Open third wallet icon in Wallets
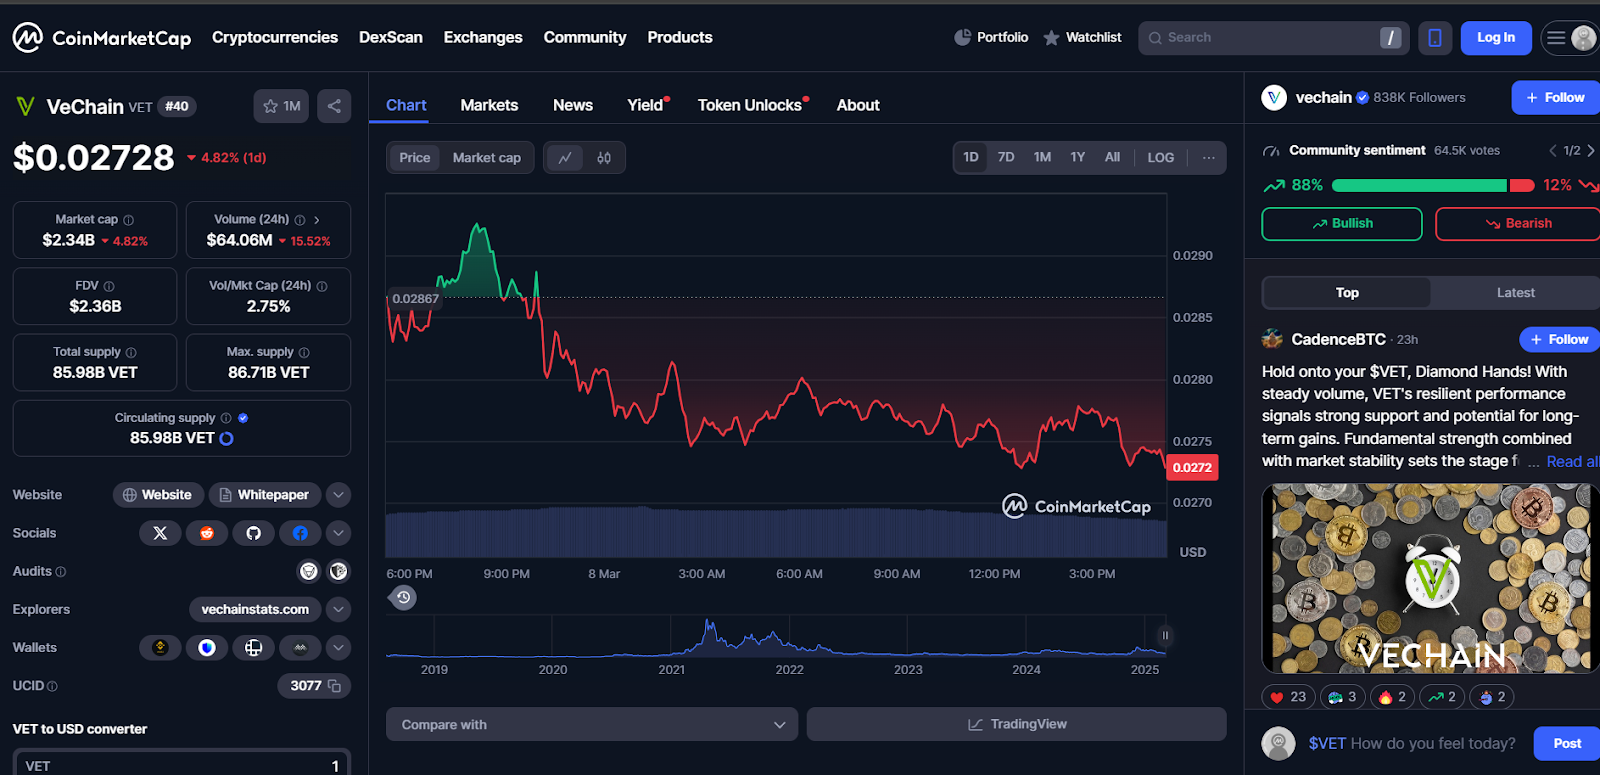 (254, 648)
